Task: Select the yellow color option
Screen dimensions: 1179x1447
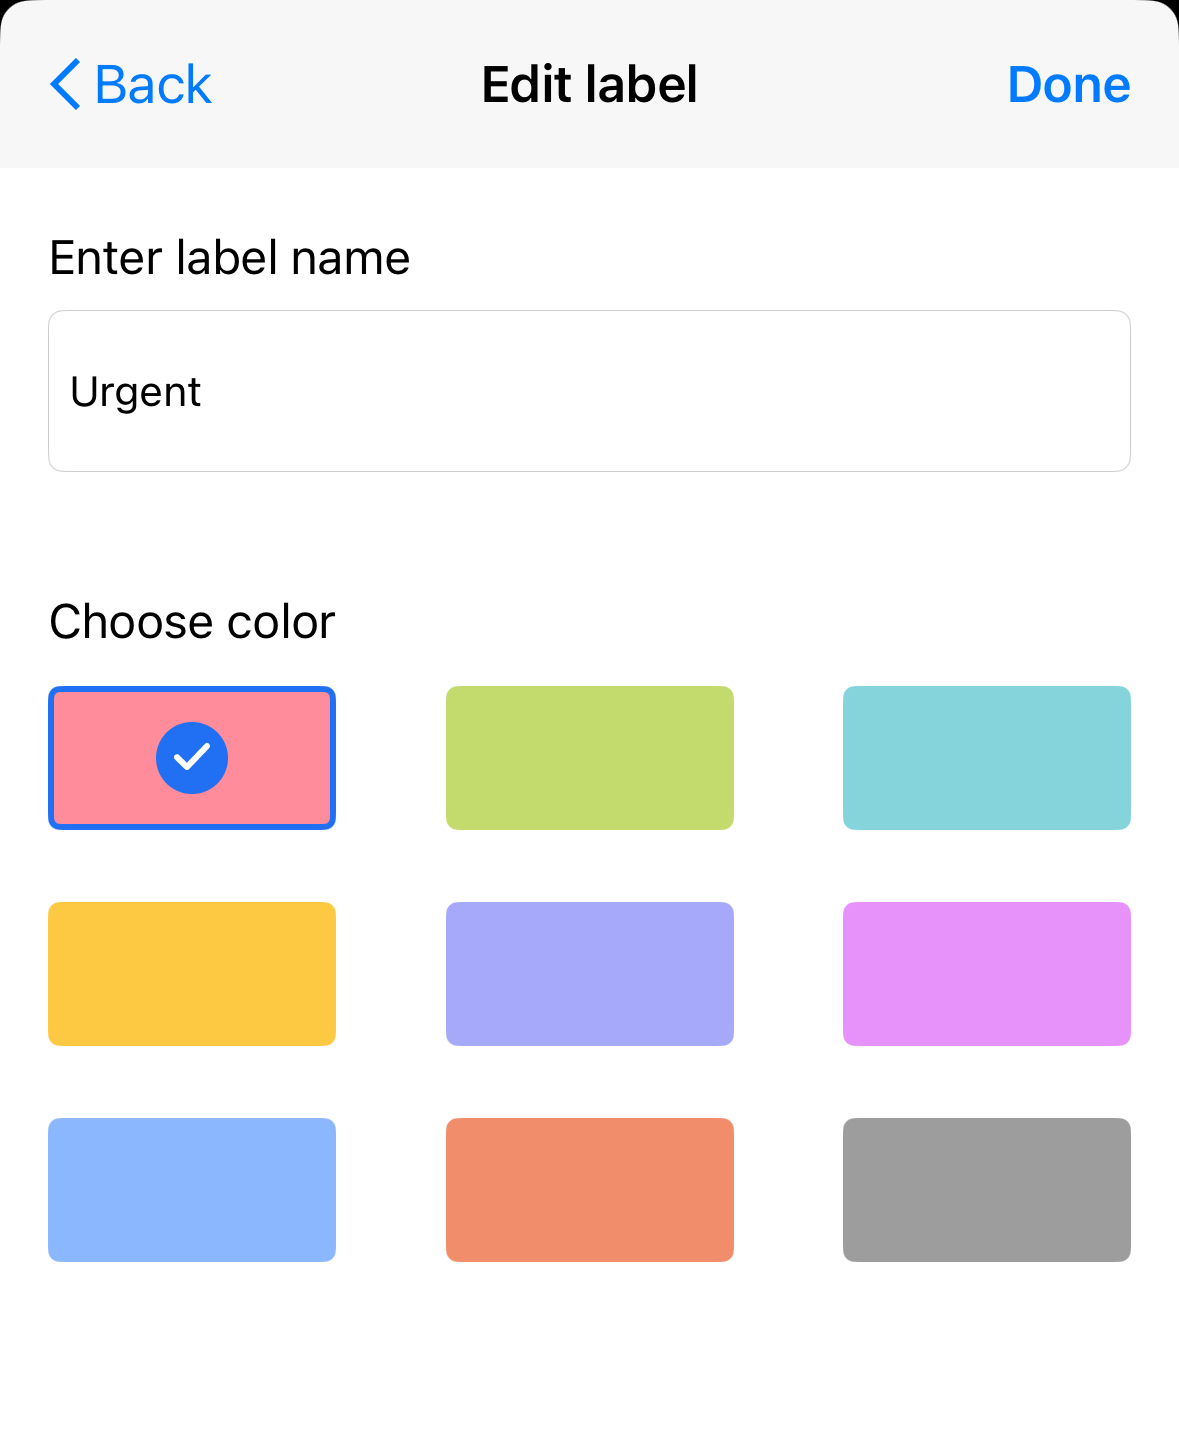Action: click(191, 973)
